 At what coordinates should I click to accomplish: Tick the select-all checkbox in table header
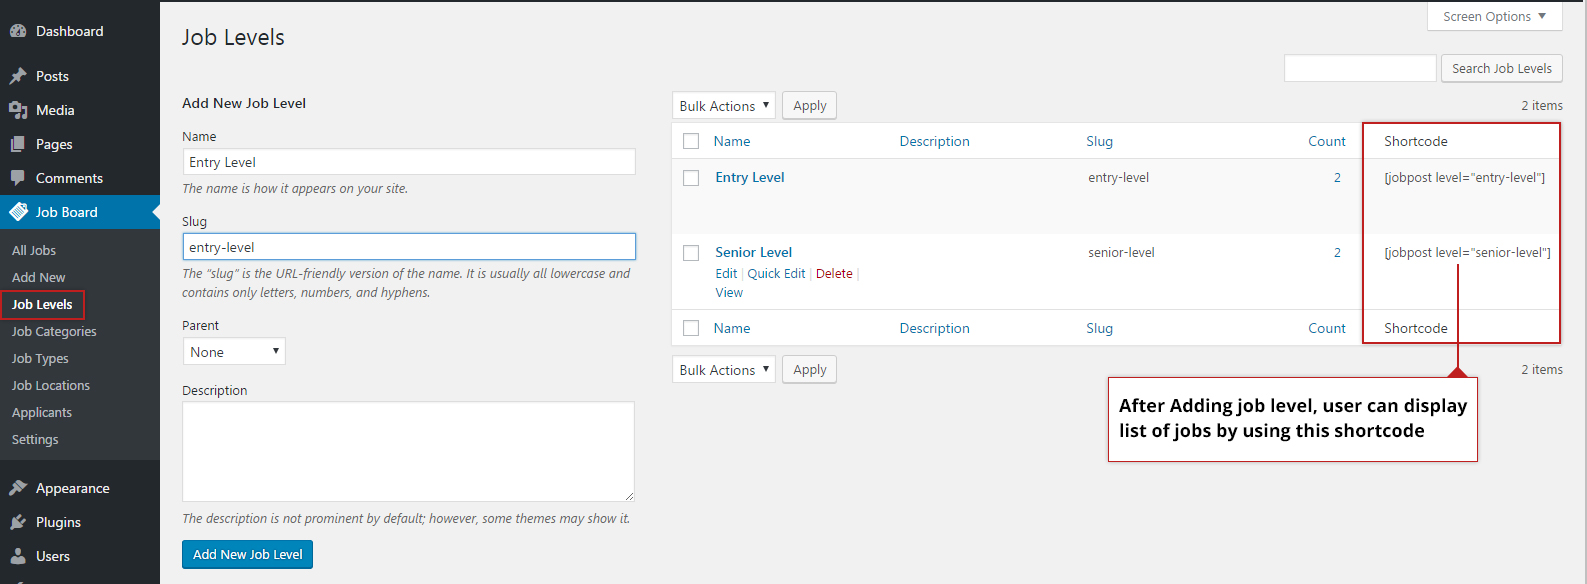coord(691,141)
